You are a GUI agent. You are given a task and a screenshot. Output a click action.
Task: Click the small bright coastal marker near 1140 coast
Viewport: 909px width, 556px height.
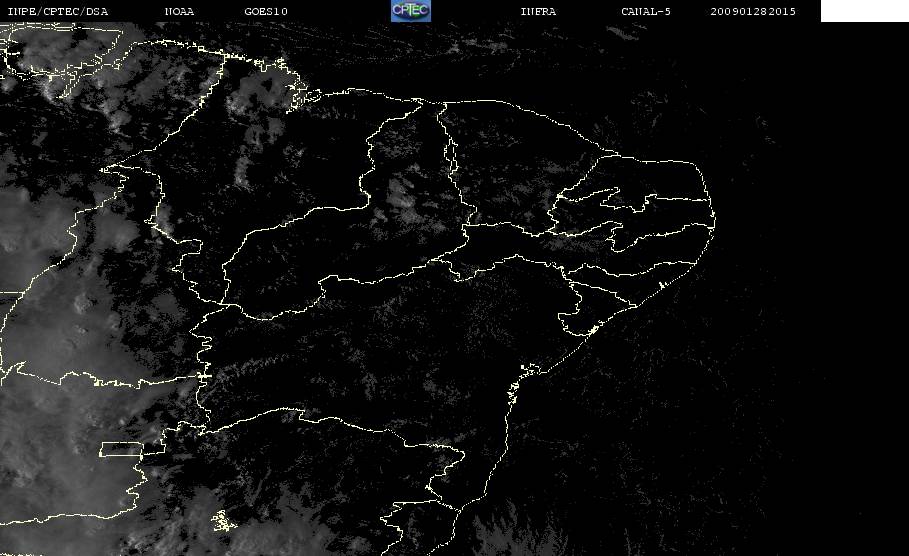pyautogui.click(x=661, y=285)
